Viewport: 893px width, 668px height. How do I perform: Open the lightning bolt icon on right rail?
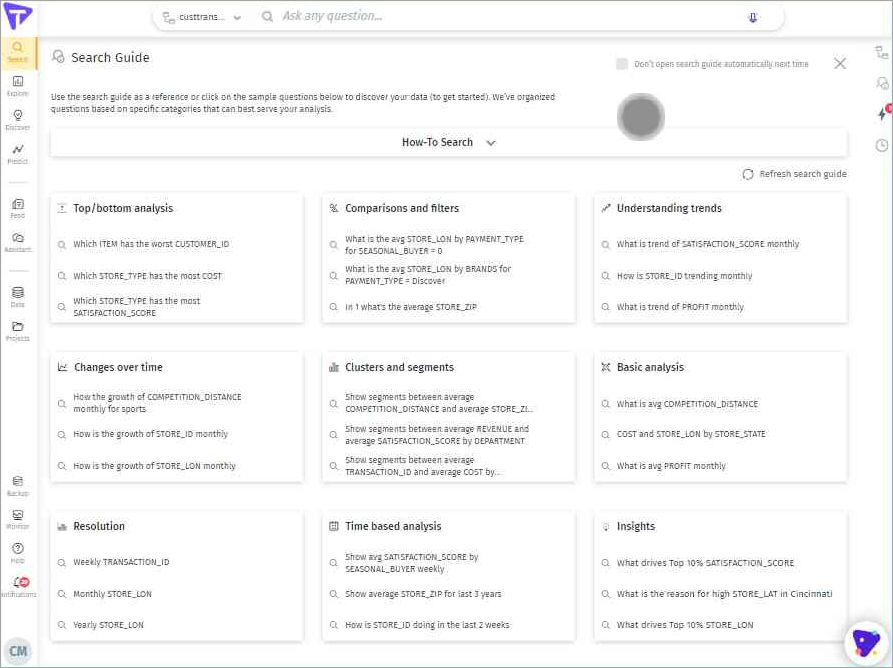tap(883, 113)
